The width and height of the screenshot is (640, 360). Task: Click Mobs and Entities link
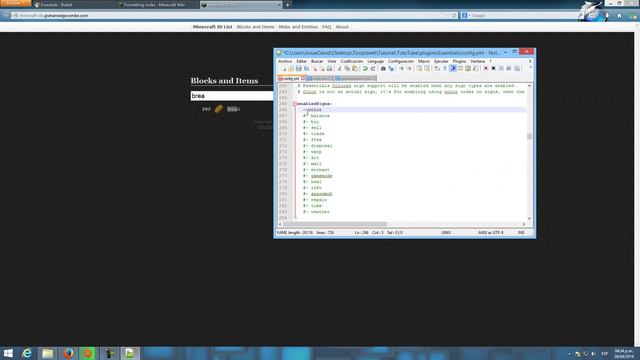point(298,27)
